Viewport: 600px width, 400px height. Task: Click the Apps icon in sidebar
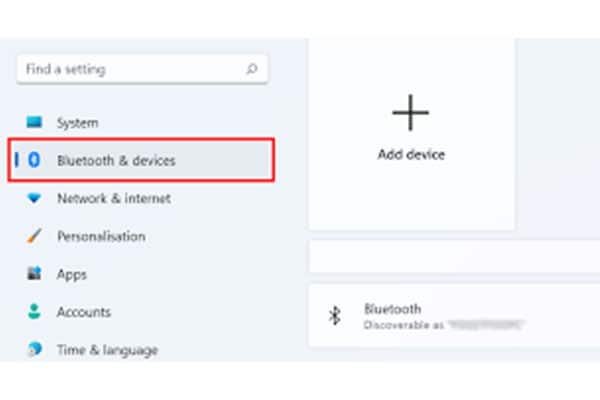tap(34, 273)
